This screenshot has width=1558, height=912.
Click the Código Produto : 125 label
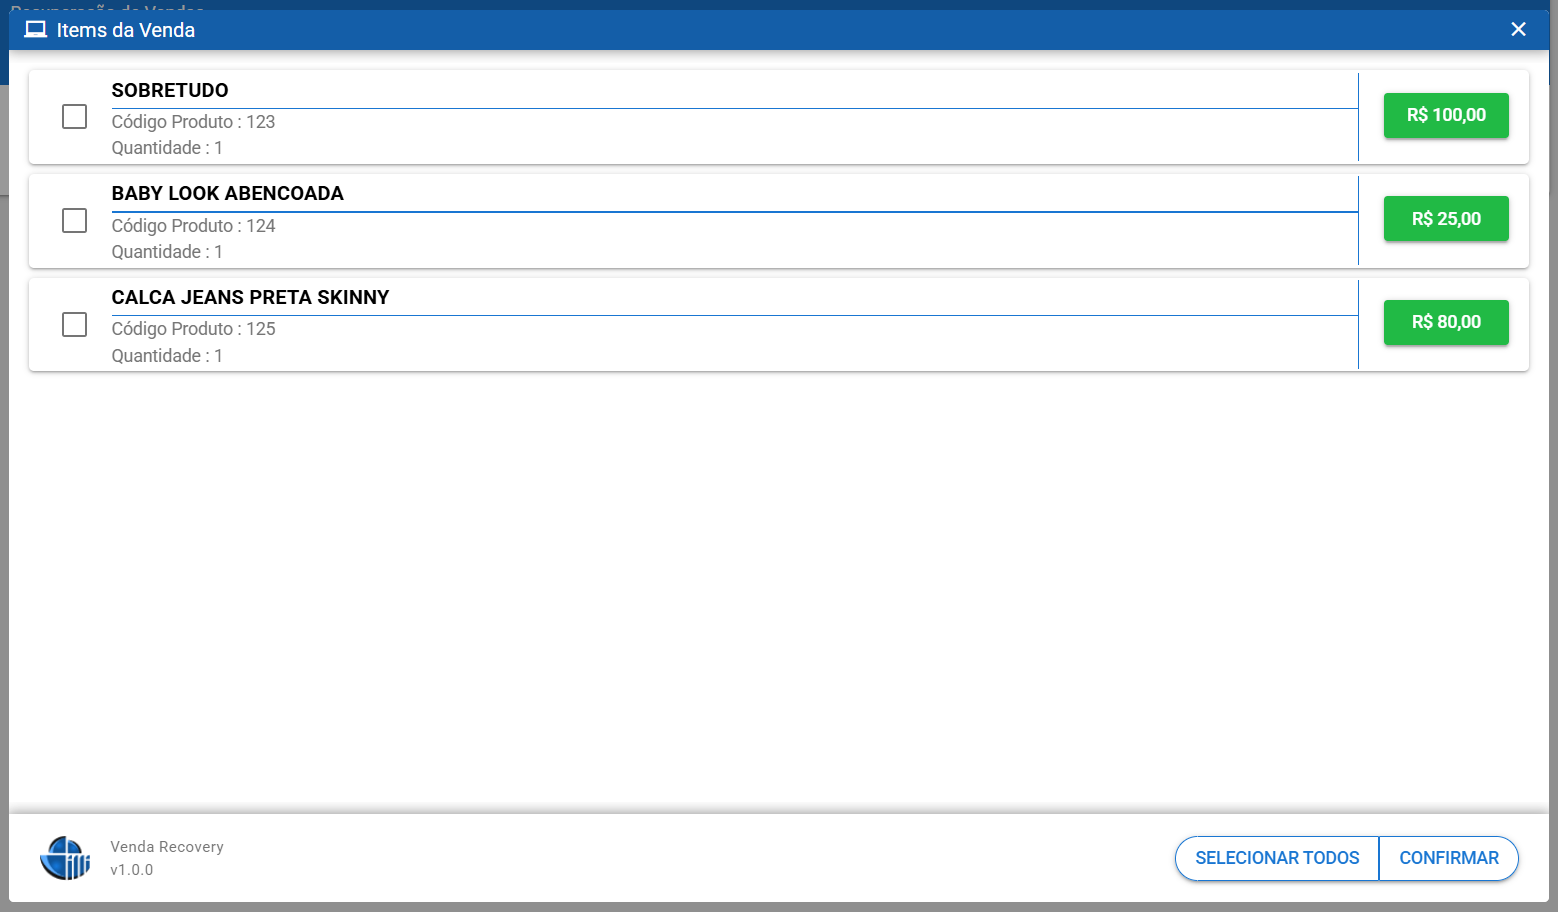click(193, 329)
